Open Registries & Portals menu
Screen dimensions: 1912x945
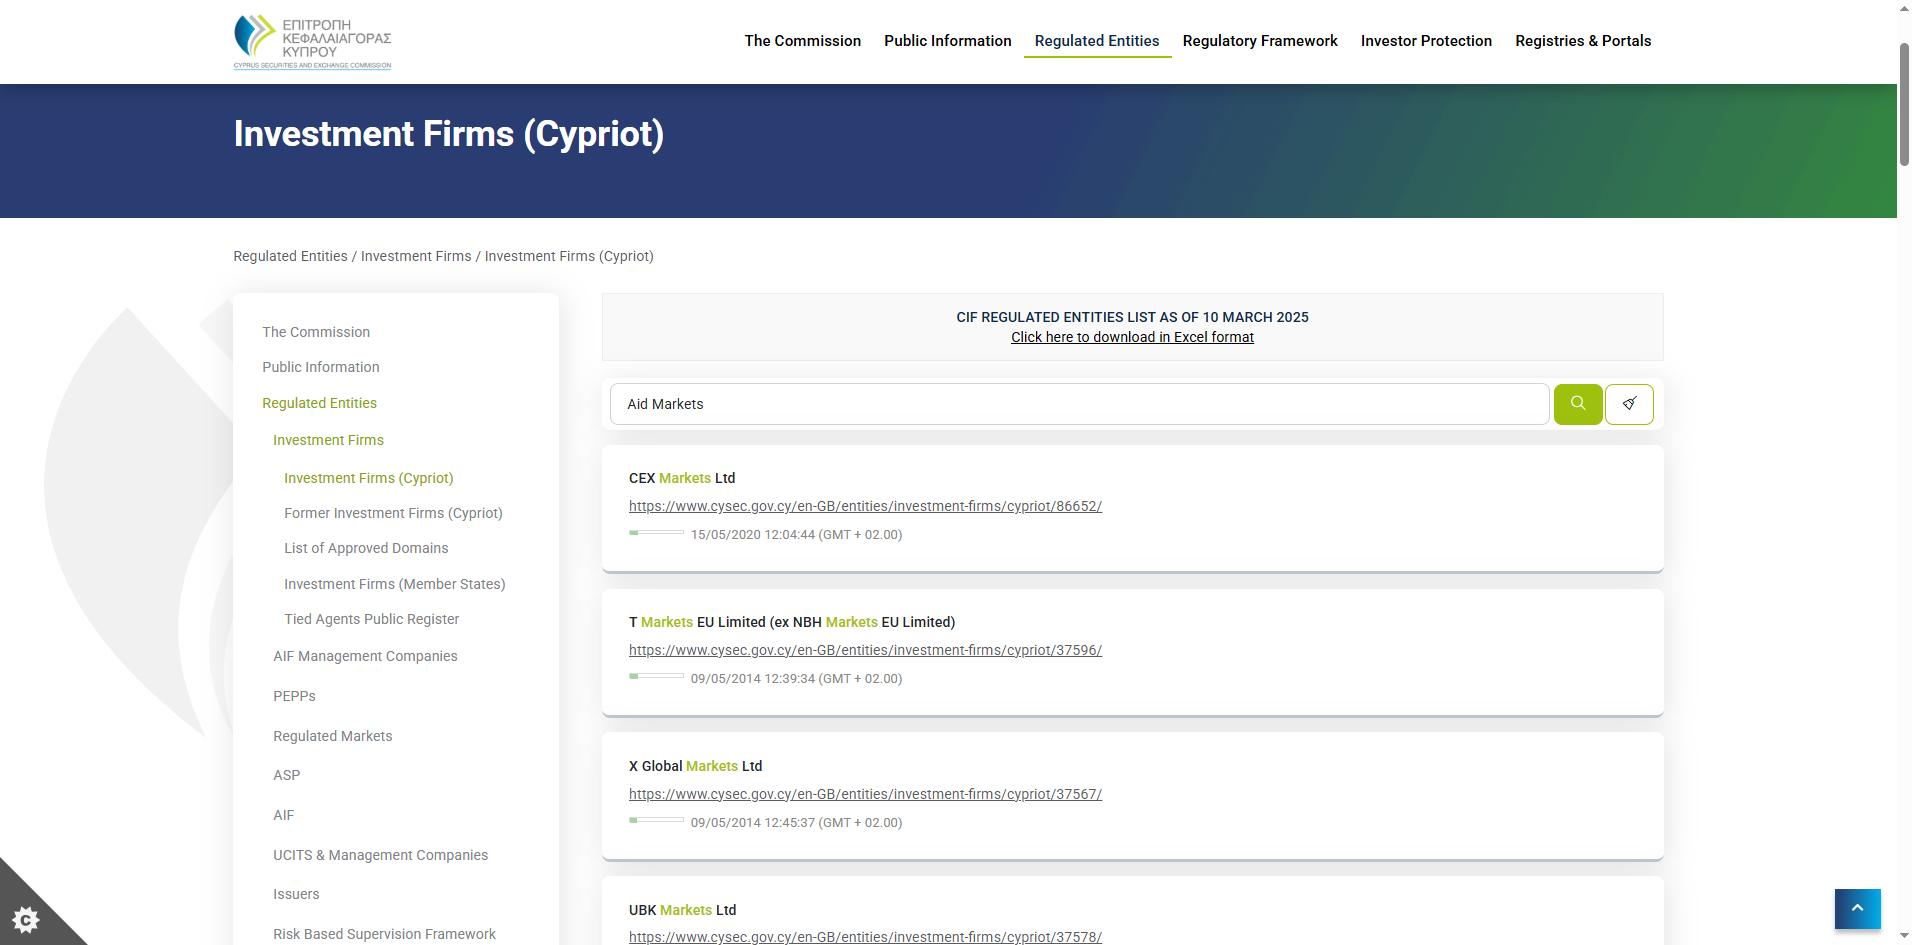(x=1582, y=41)
